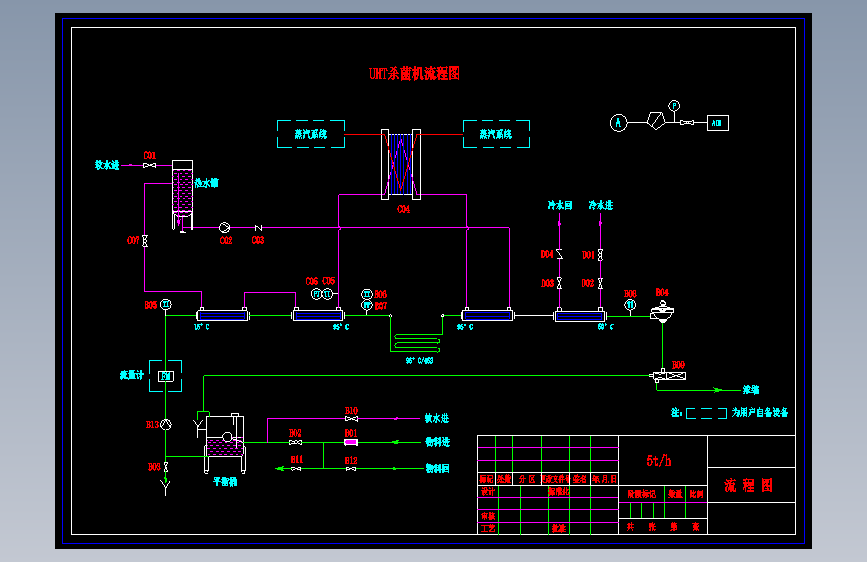Click the 物料进 label
867x562 pixels.
click(437, 442)
